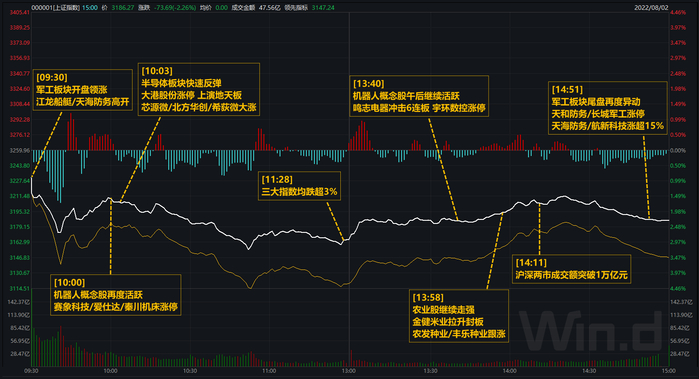699x379 pixels.
Task: Click the 3227.64 price axis label
Action: pyautogui.click(x=20, y=181)
